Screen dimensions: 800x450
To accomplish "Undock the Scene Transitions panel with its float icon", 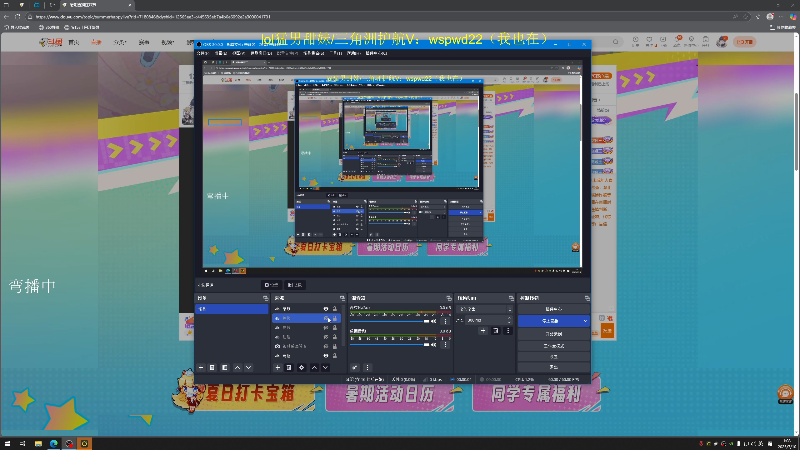I will click(x=511, y=298).
